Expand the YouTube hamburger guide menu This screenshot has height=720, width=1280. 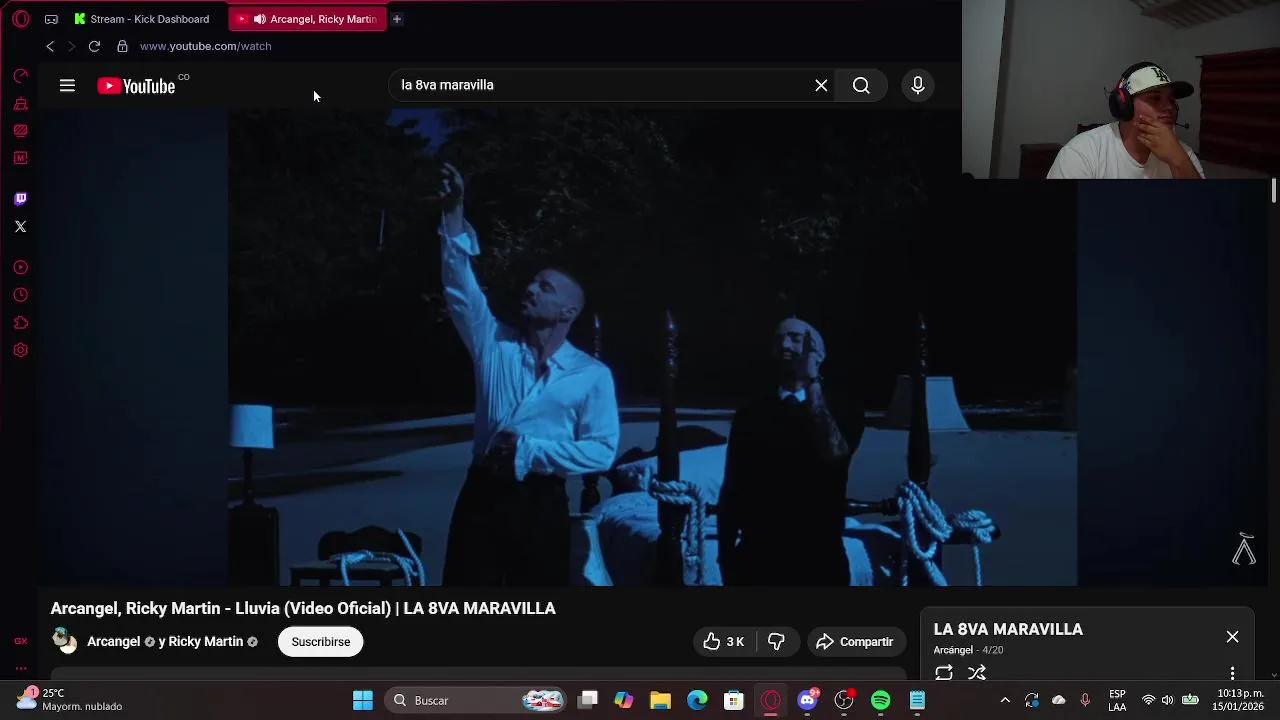click(67, 86)
